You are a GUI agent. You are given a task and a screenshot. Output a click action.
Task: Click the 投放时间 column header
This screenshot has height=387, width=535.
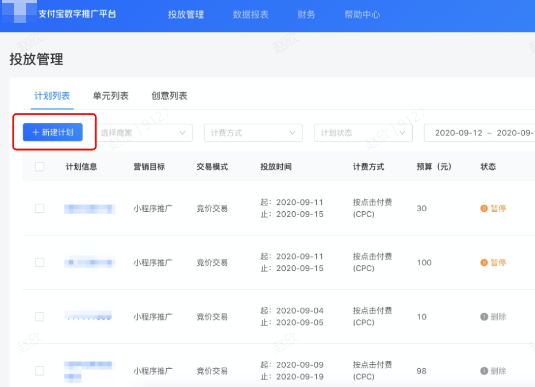coord(276,167)
